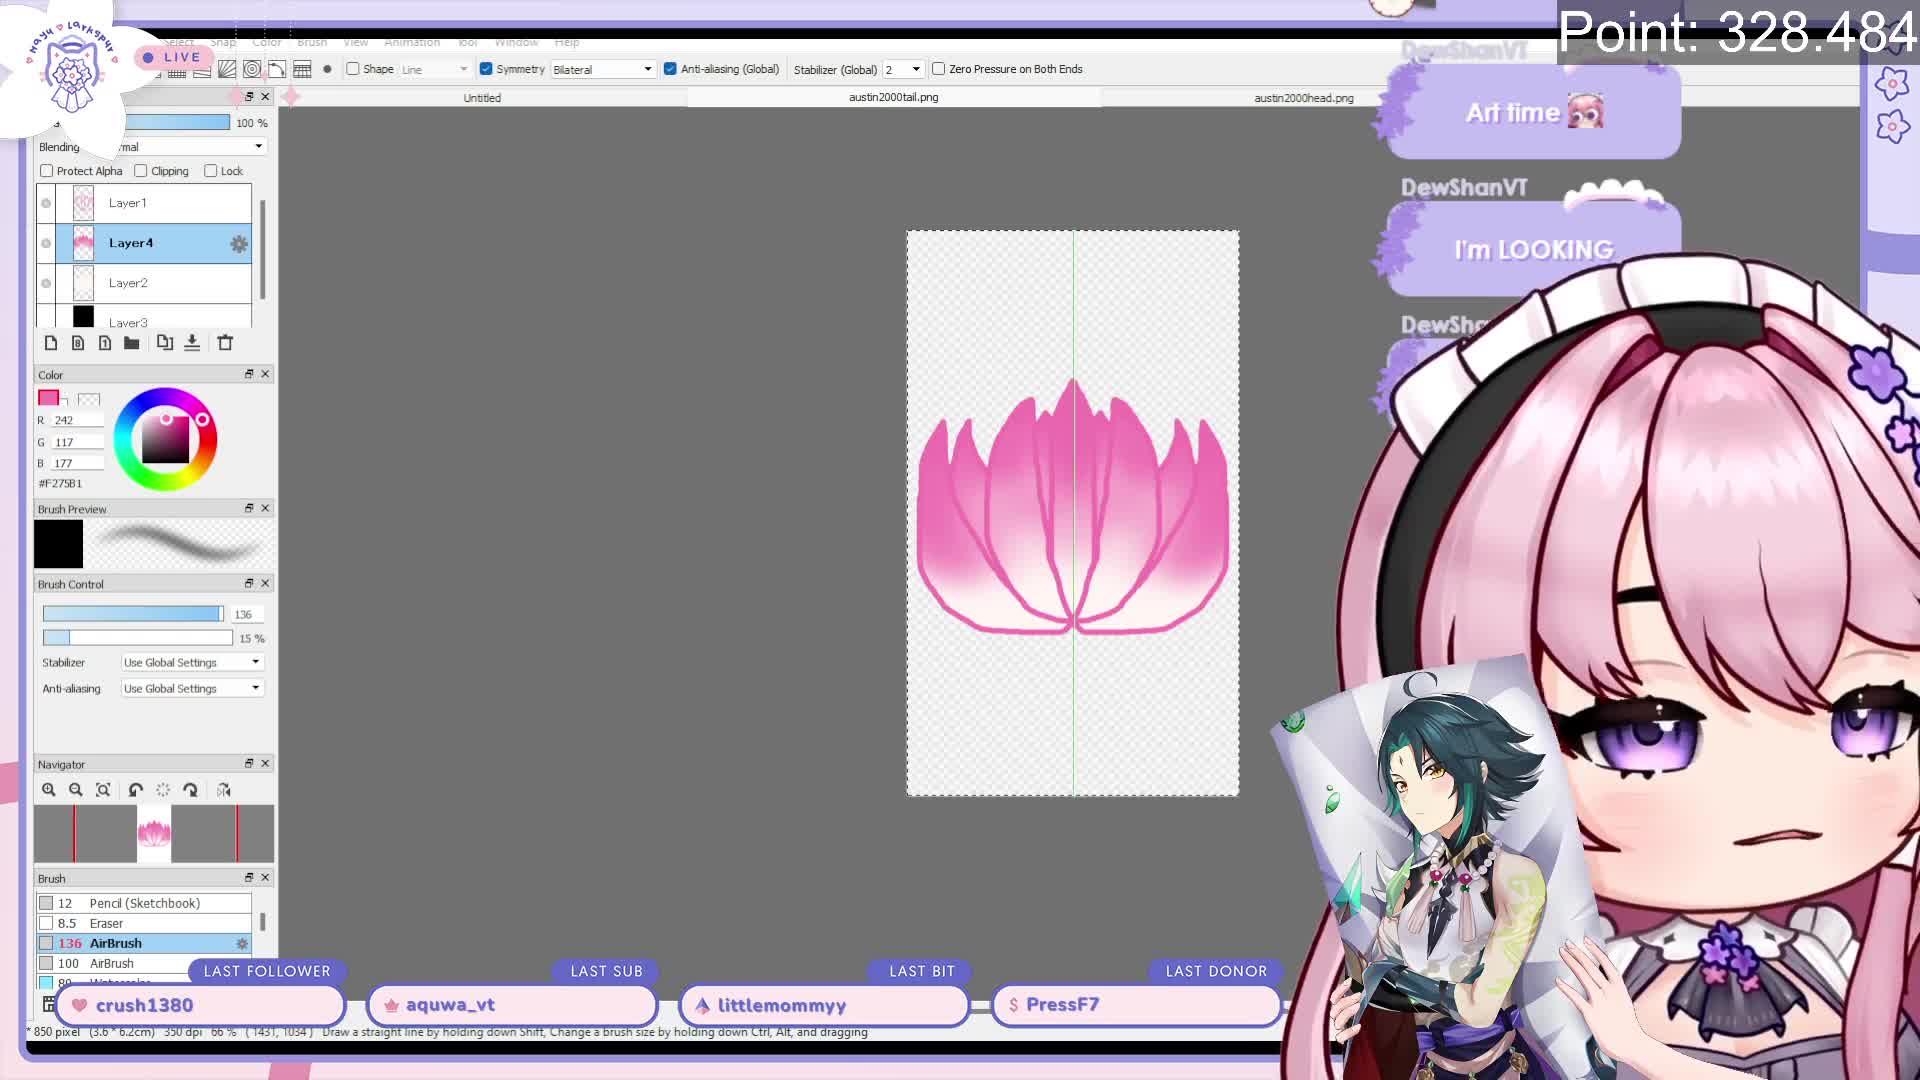
Task: Switch to austin2000tail.png tab
Action: 893,97
